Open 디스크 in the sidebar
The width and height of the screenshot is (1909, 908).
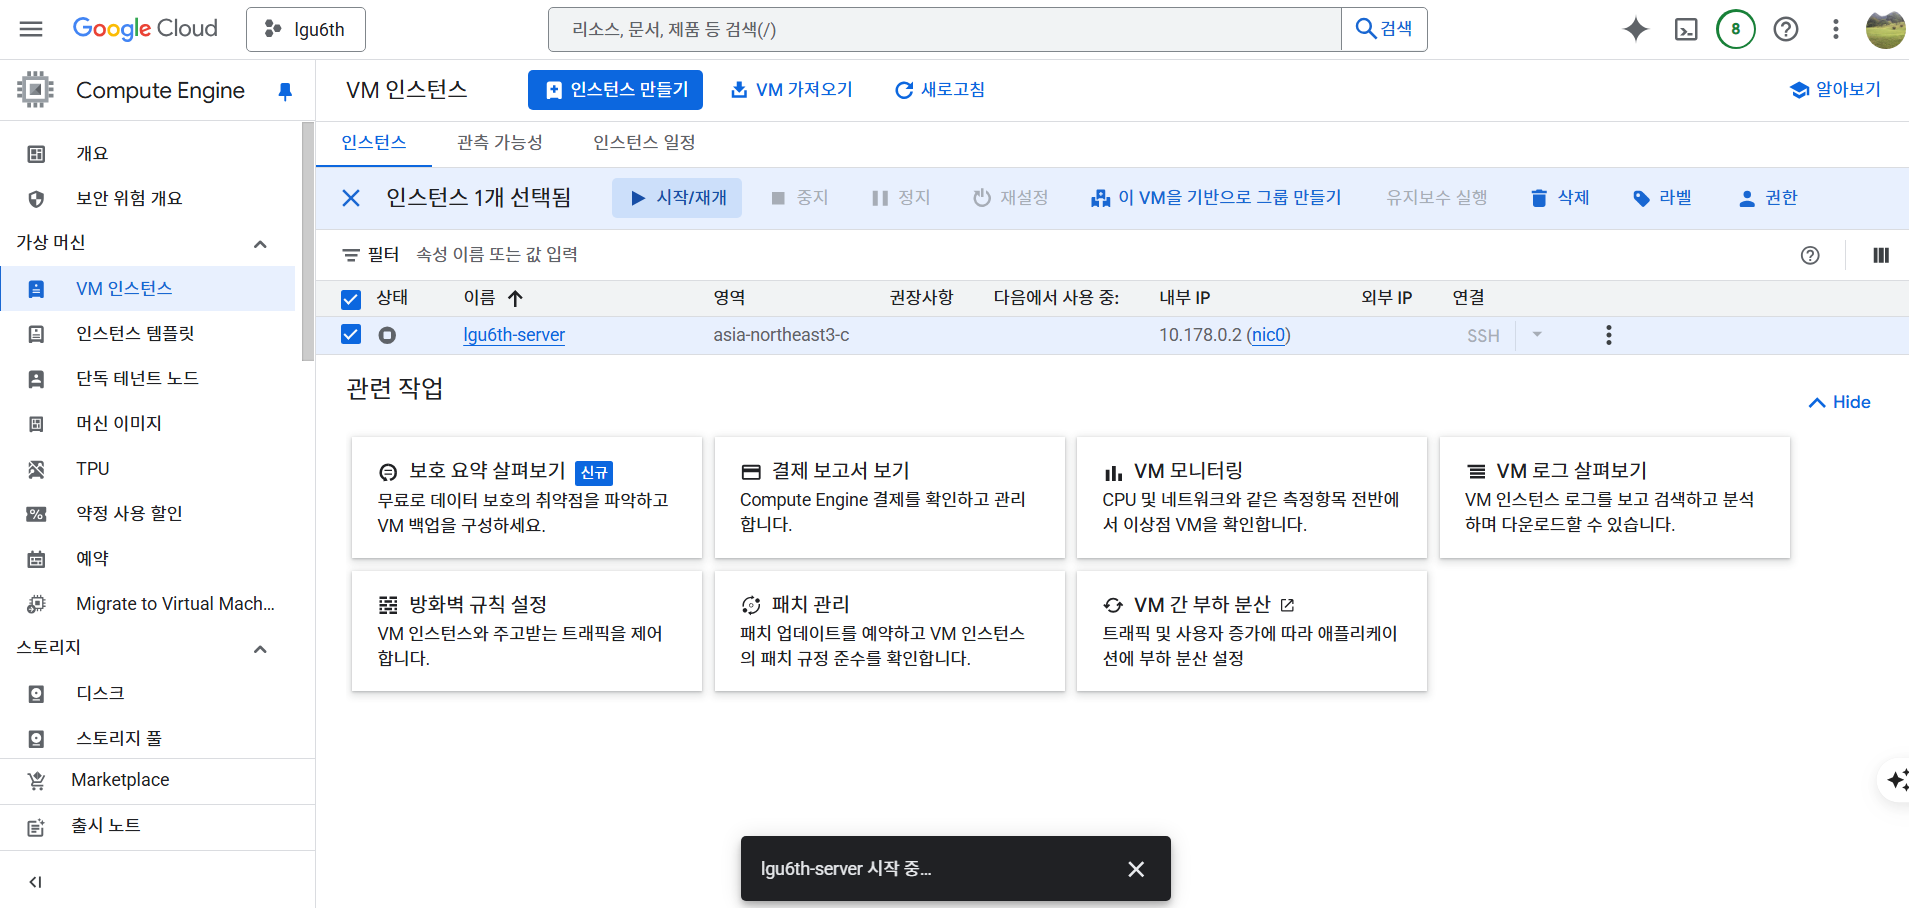(148, 693)
